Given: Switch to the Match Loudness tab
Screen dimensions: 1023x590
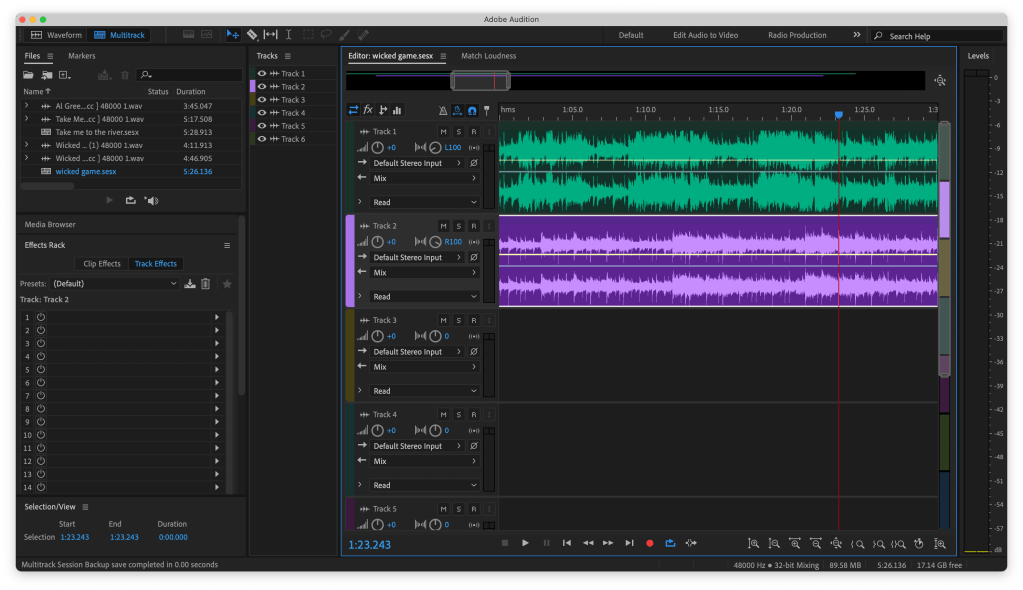Looking at the screenshot, I should (488, 56).
